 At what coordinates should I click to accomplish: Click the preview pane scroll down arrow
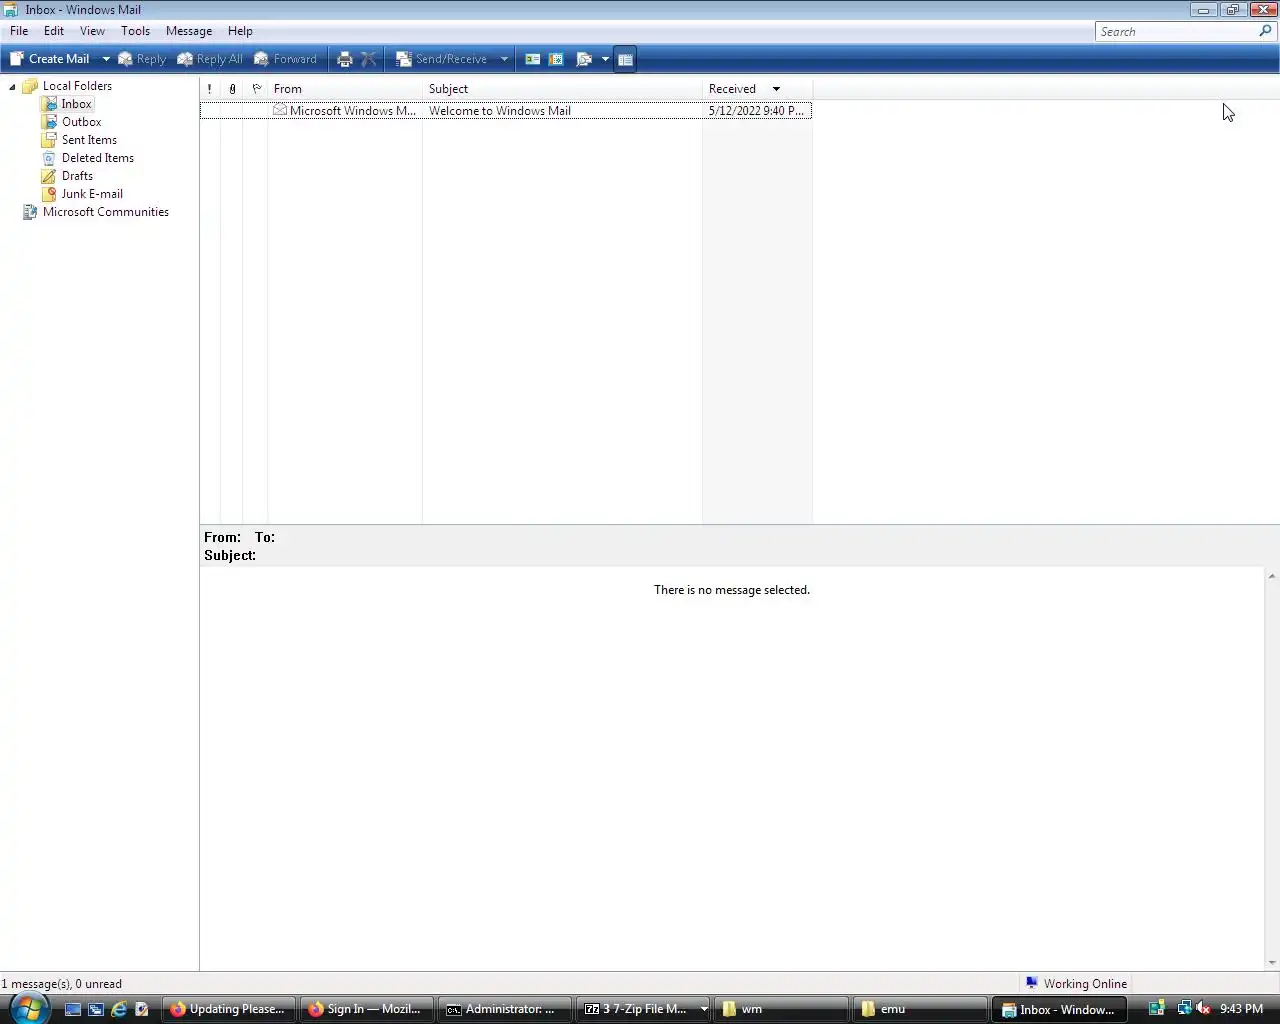pos(1272,963)
